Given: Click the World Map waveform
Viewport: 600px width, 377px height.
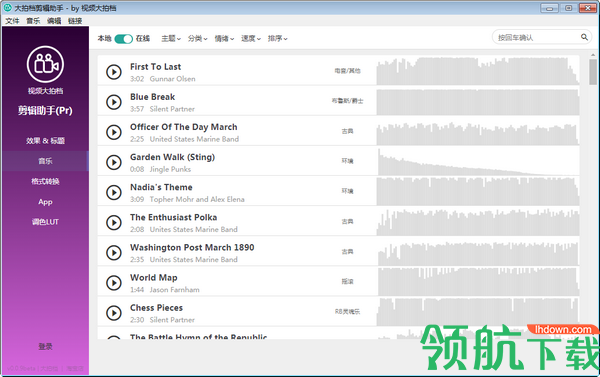Looking at the screenshot, I should pos(478,282).
